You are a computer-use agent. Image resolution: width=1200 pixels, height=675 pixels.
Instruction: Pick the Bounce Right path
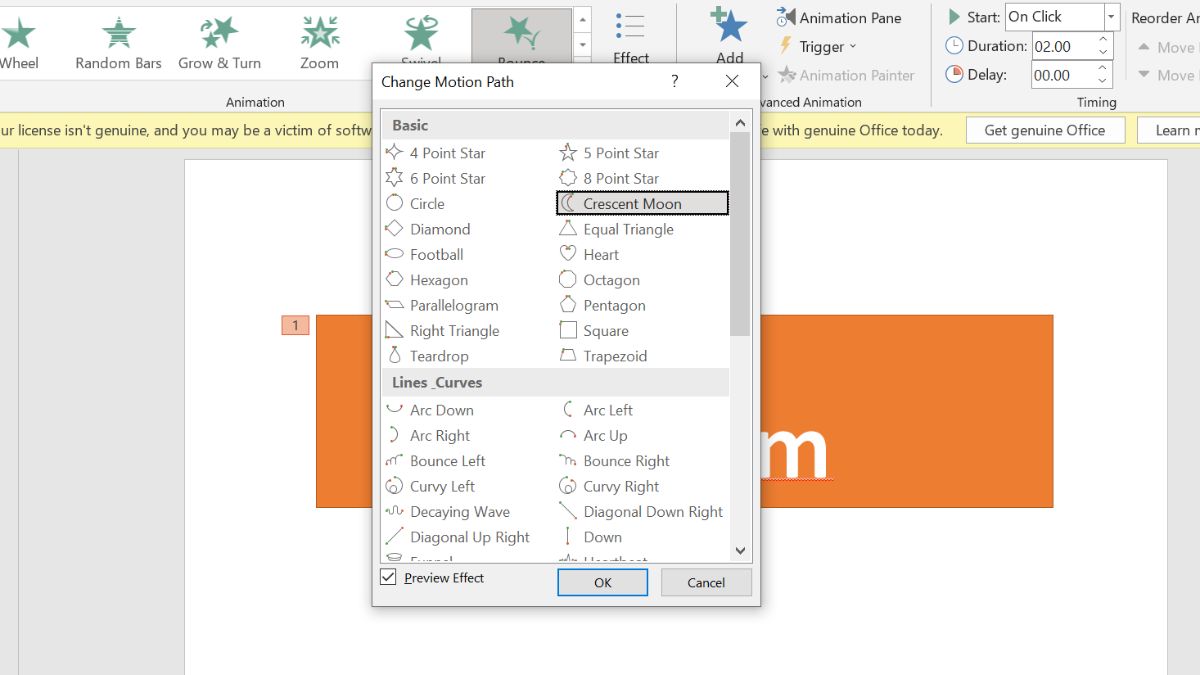(614, 461)
